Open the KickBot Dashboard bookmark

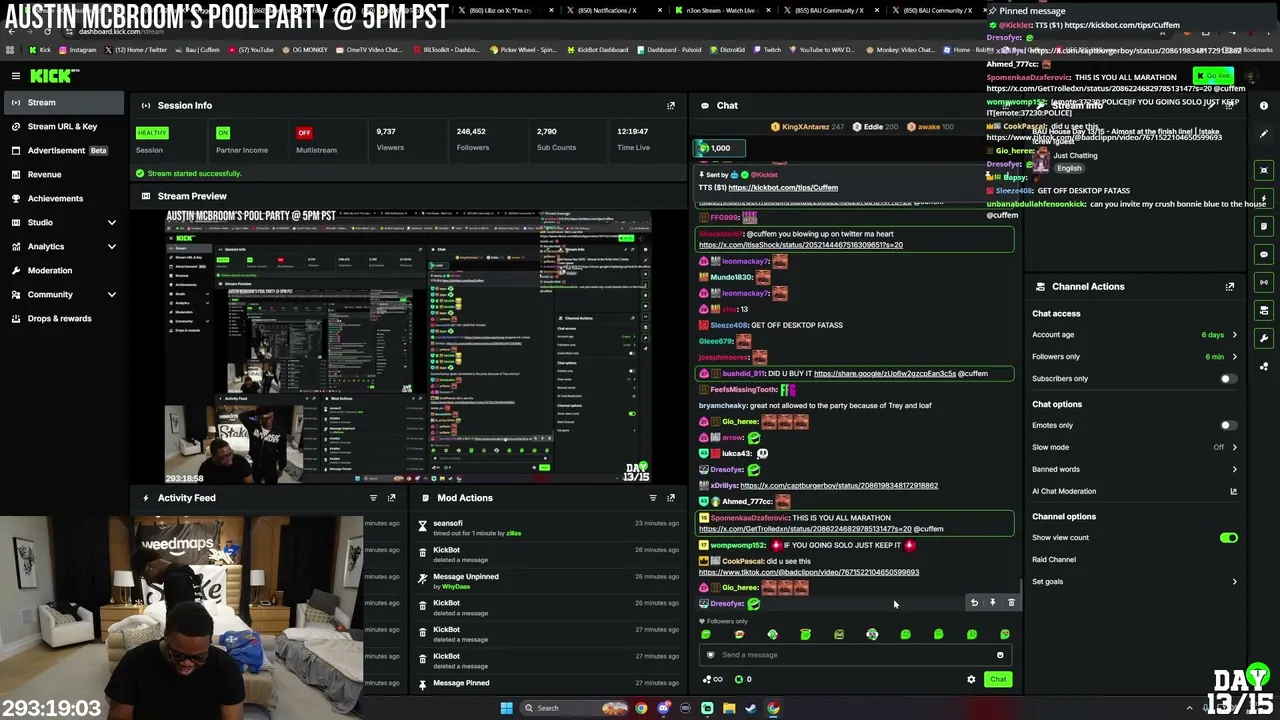coord(598,50)
